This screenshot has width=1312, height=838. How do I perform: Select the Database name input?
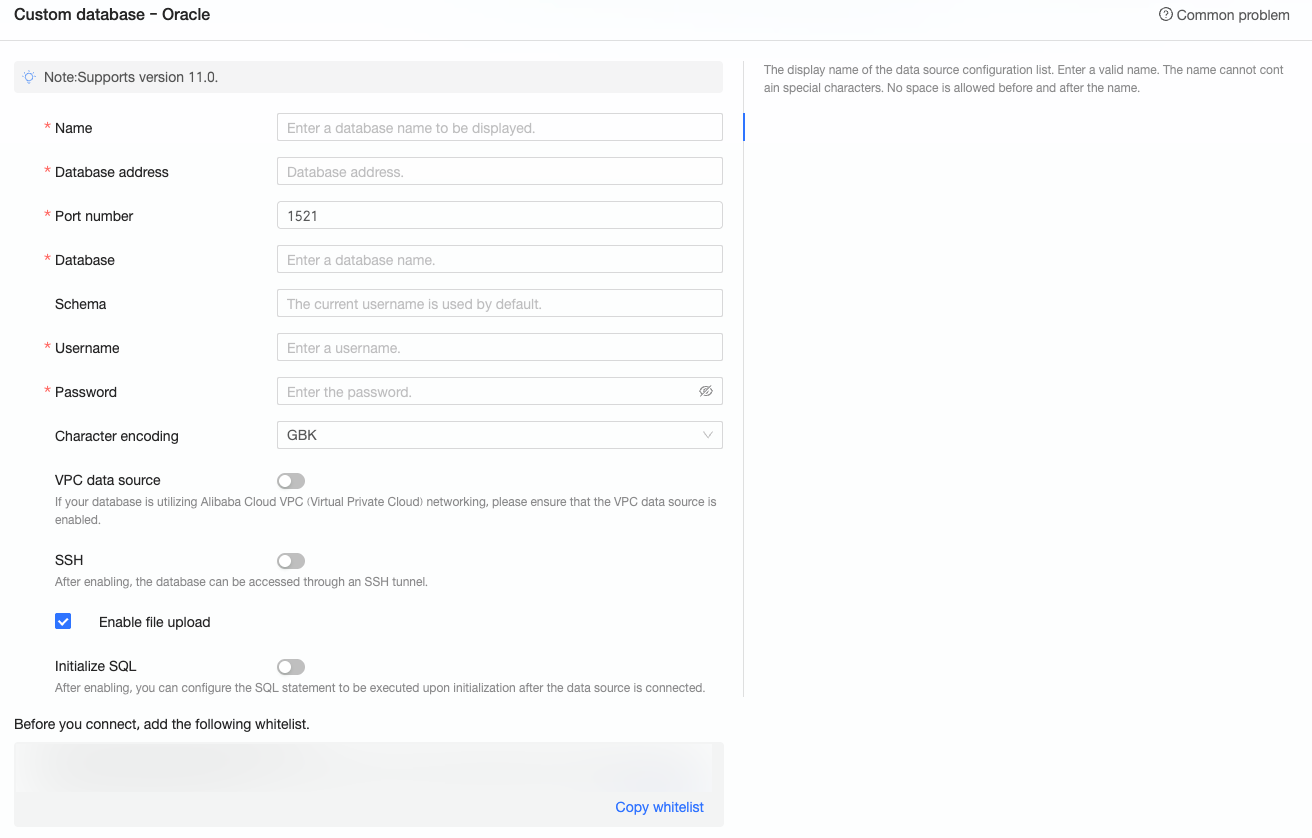click(x=498, y=259)
